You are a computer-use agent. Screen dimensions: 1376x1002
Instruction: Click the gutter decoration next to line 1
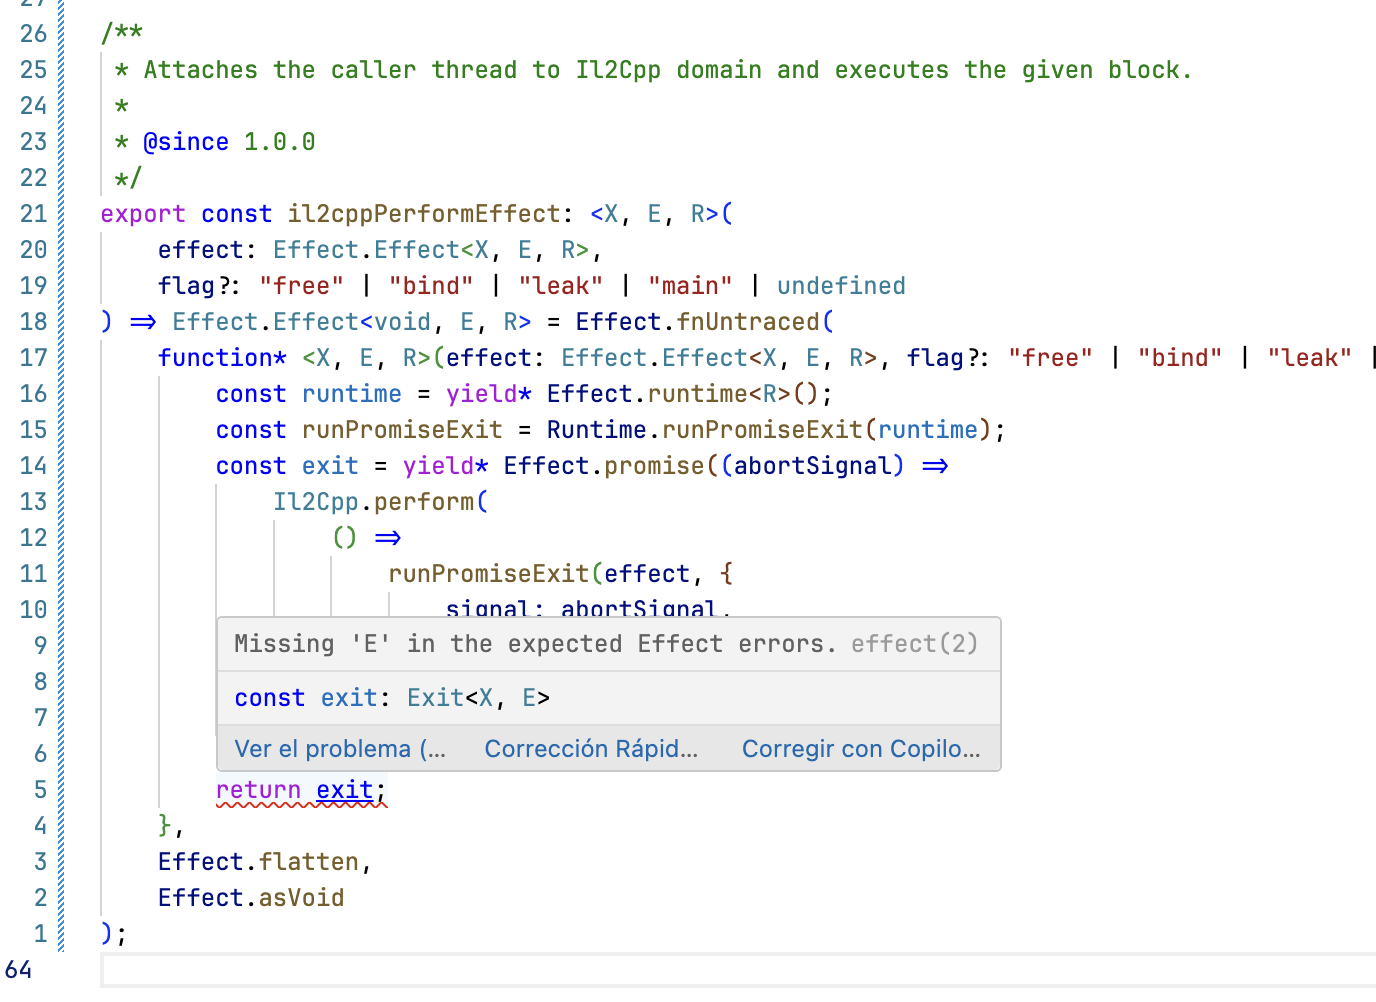coord(62,933)
